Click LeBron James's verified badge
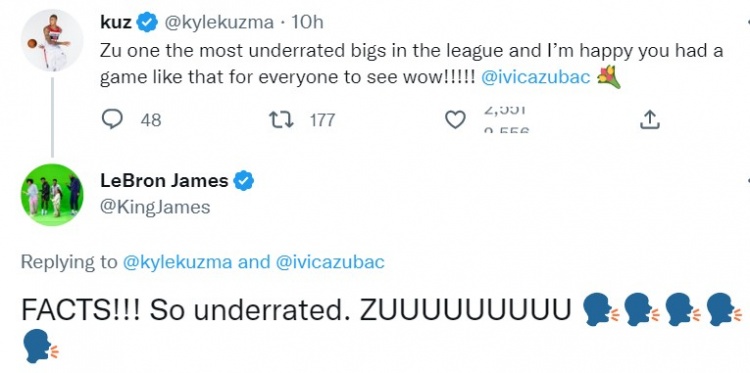 [243, 181]
